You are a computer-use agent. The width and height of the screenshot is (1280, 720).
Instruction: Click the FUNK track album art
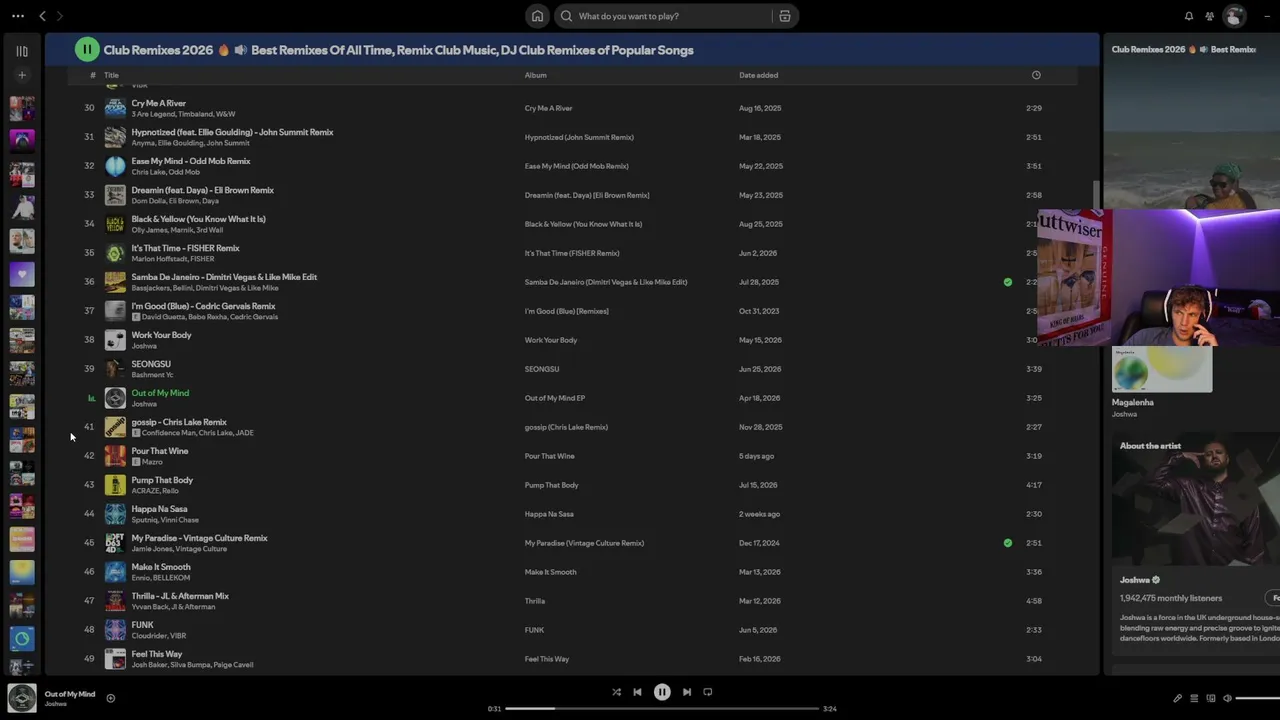[x=116, y=630]
